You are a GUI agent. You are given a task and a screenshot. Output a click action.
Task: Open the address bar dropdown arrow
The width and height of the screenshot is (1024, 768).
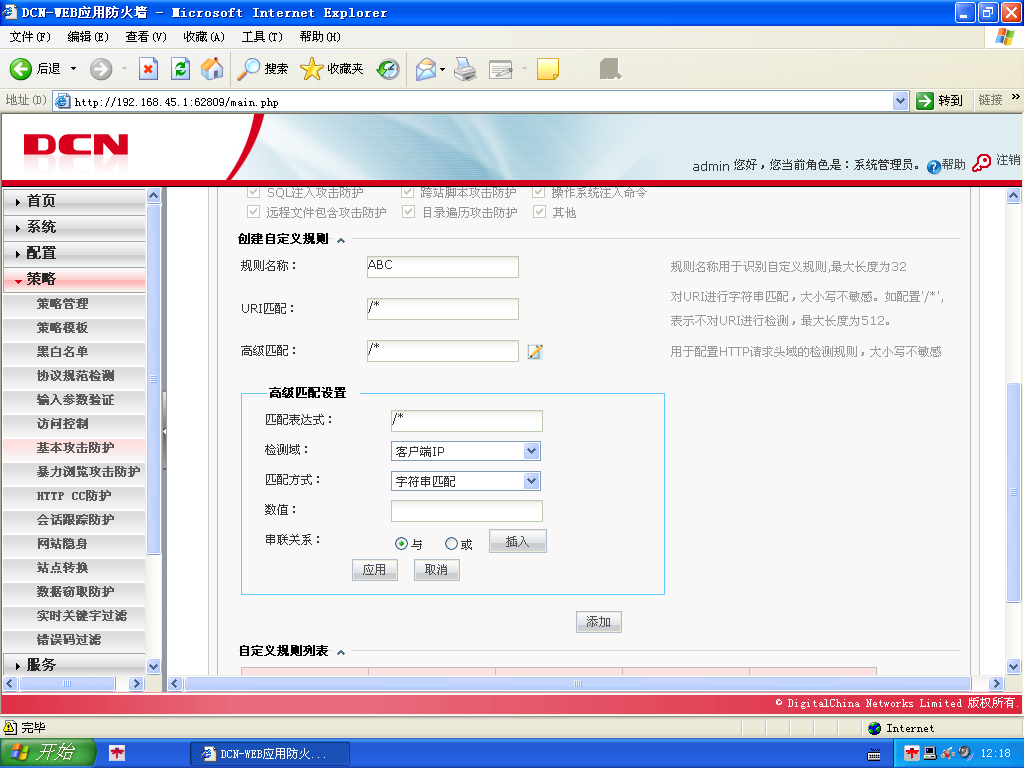[901, 101]
